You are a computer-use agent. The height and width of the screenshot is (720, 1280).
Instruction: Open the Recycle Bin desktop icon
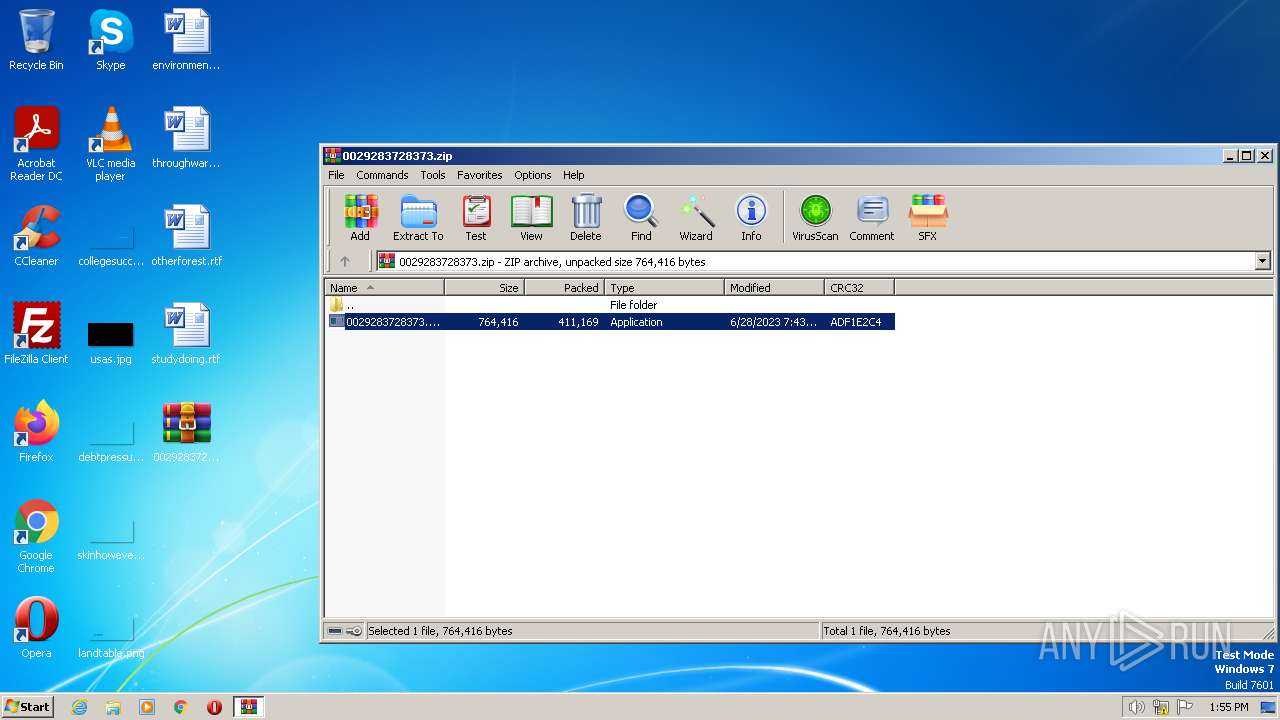point(36,40)
